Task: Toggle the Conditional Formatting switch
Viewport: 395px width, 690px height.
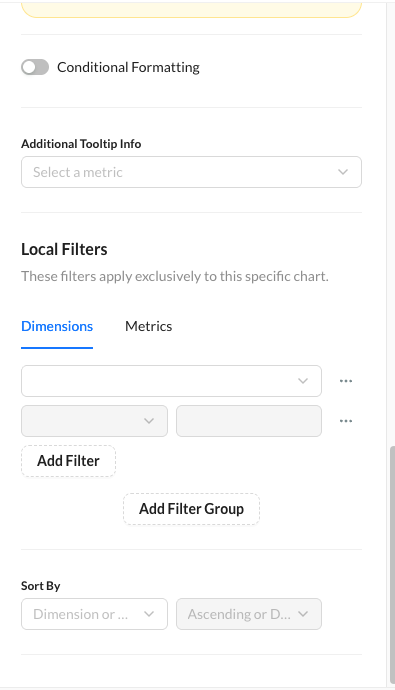Action: 35,67
